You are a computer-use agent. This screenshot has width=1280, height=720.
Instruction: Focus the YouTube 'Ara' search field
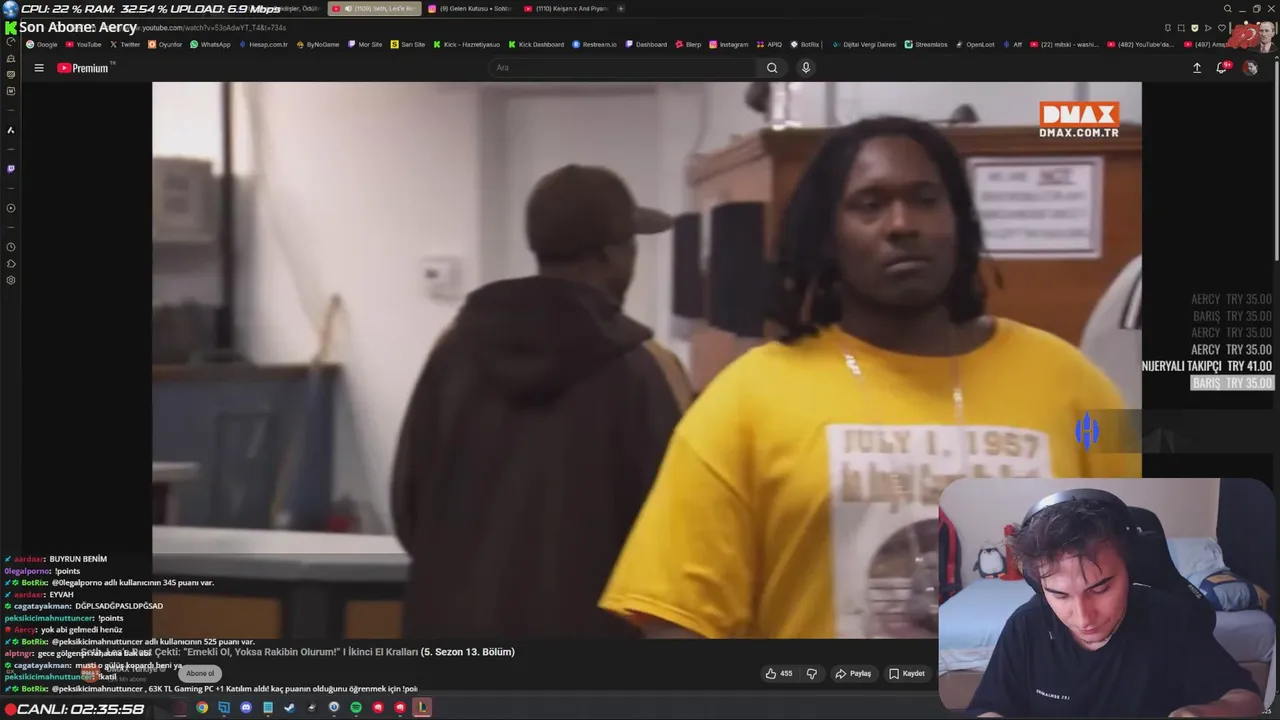[623, 68]
